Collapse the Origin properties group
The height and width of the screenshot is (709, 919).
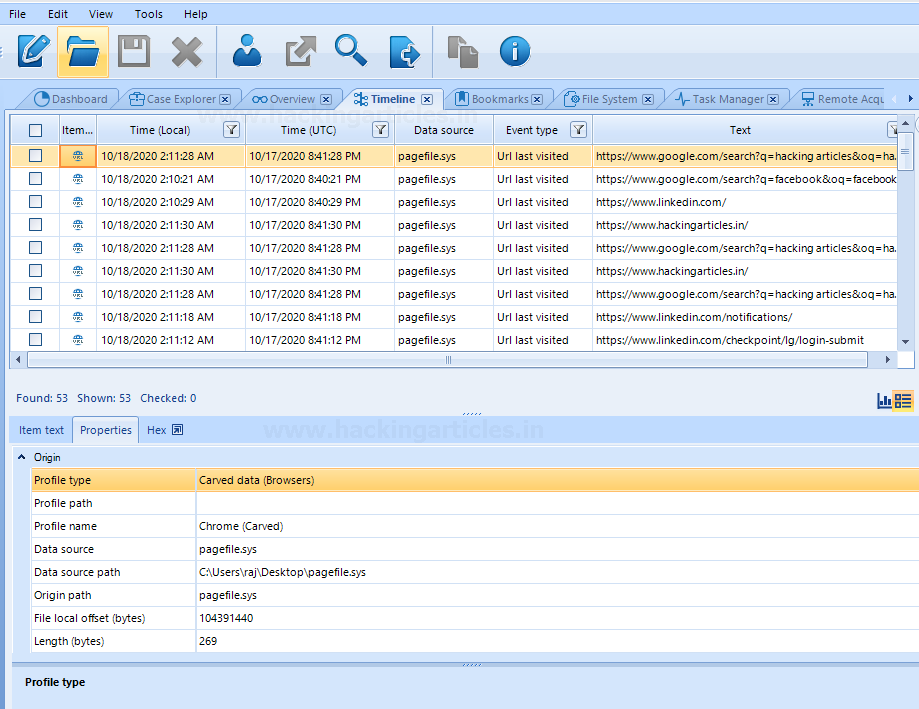click(x=22, y=457)
